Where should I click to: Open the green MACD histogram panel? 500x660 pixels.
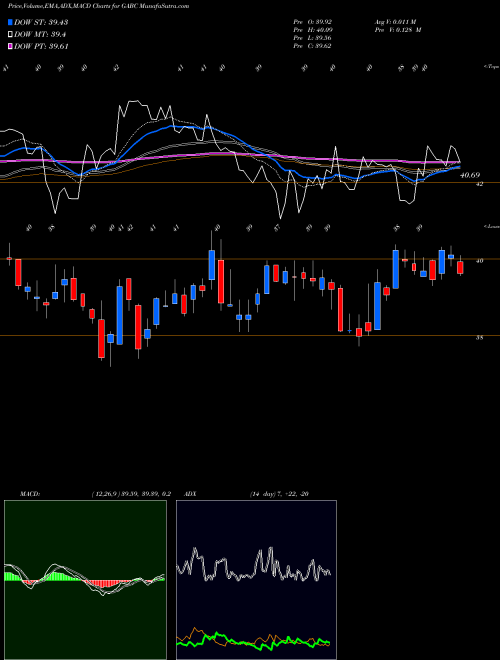[x=85, y=580]
